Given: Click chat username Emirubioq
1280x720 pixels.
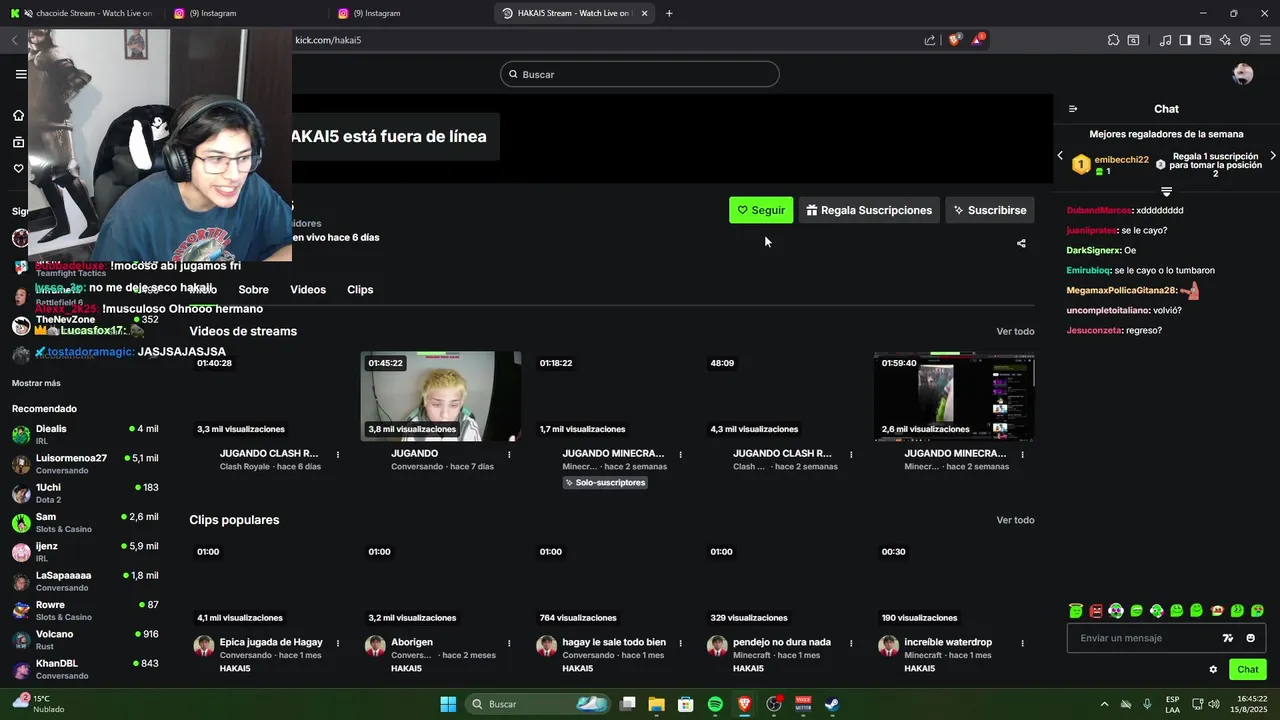Looking at the screenshot, I should tap(1088, 270).
